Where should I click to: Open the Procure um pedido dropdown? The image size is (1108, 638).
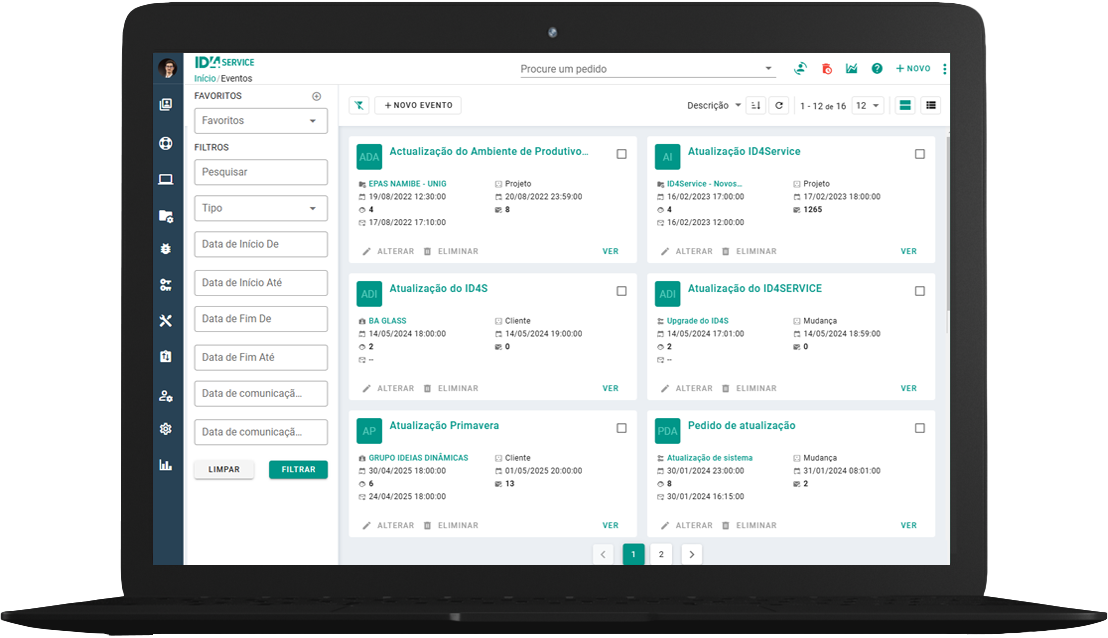point(648,69)
